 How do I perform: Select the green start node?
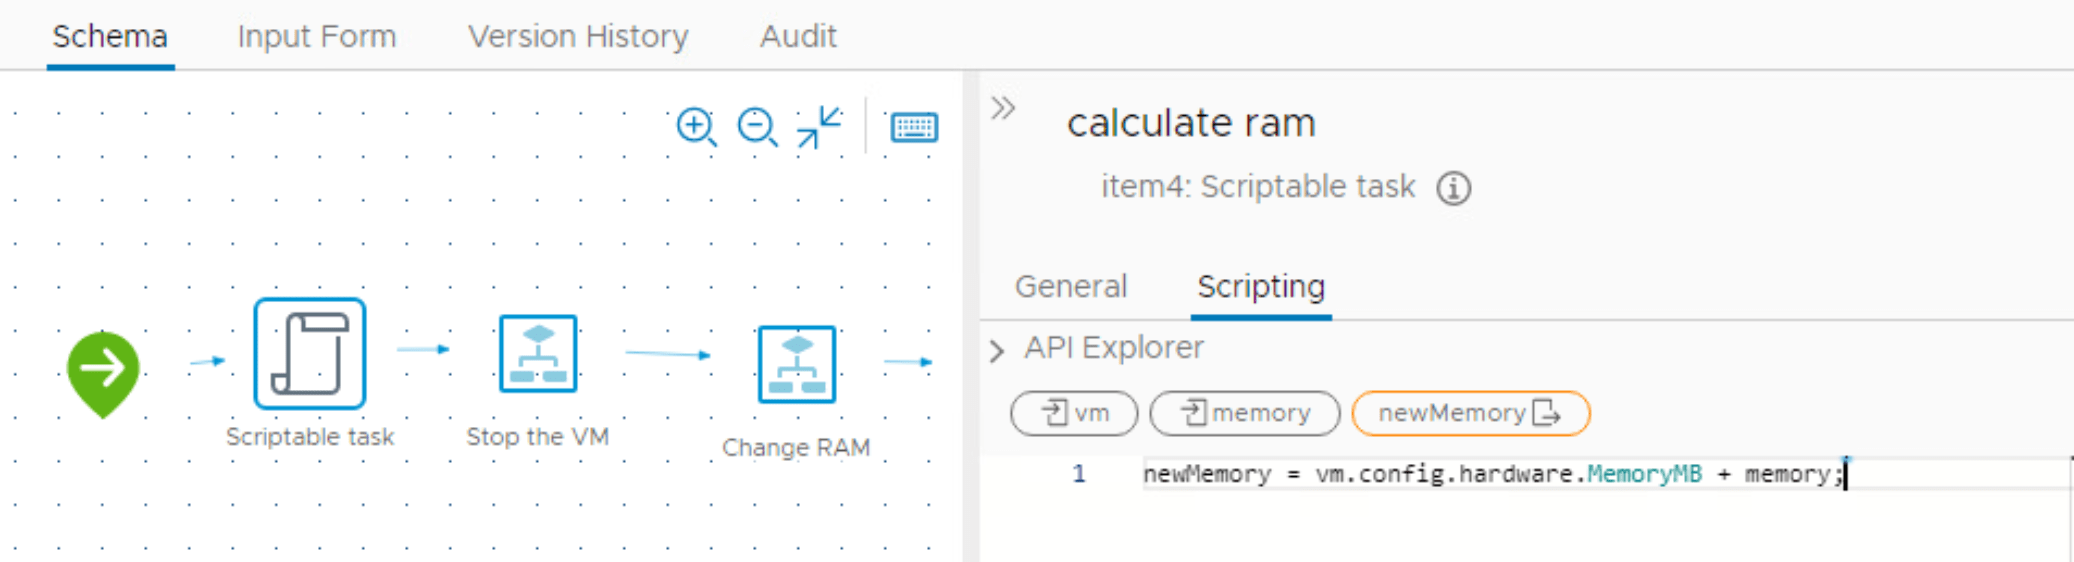point(103,374)
